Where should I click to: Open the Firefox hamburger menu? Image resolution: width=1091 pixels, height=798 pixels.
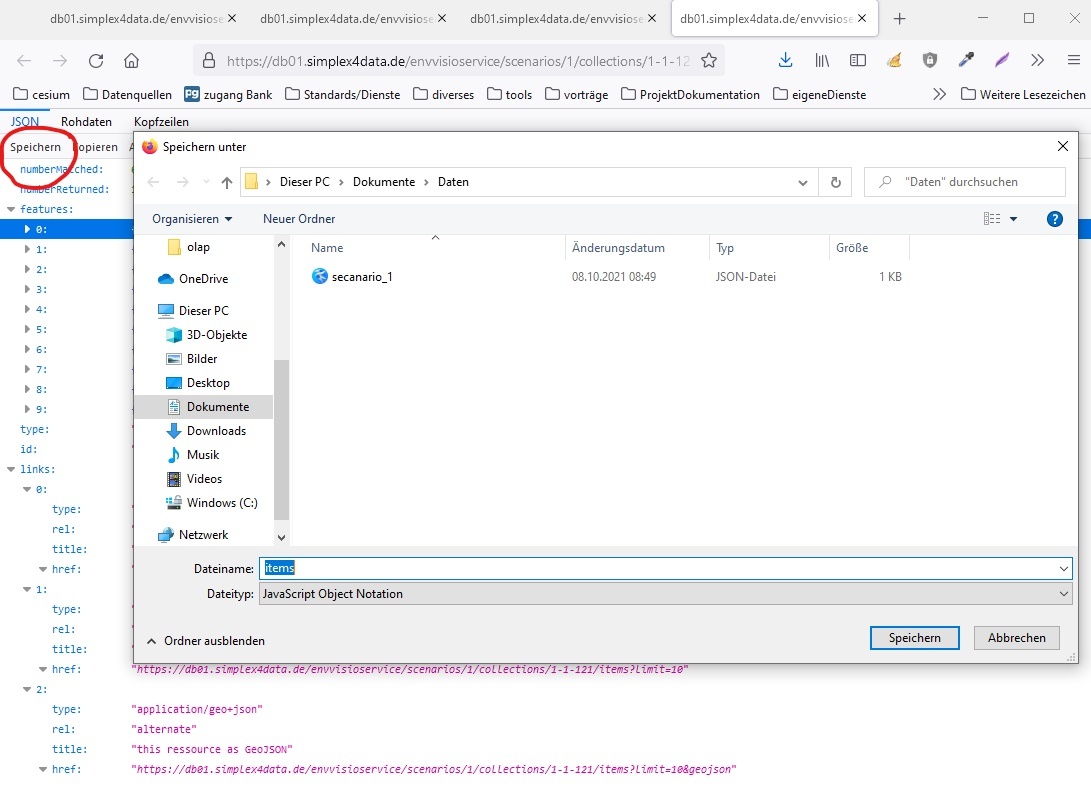click(x=1075, y=60)
